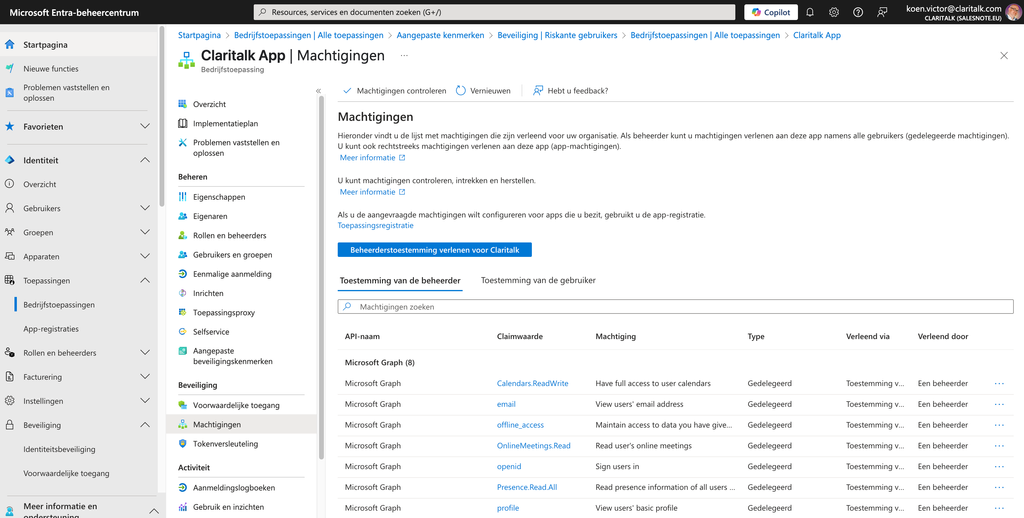1024x518 pixels.
Task: Collapse the Beveiliging menu in main sidebar
Action: 145,425
